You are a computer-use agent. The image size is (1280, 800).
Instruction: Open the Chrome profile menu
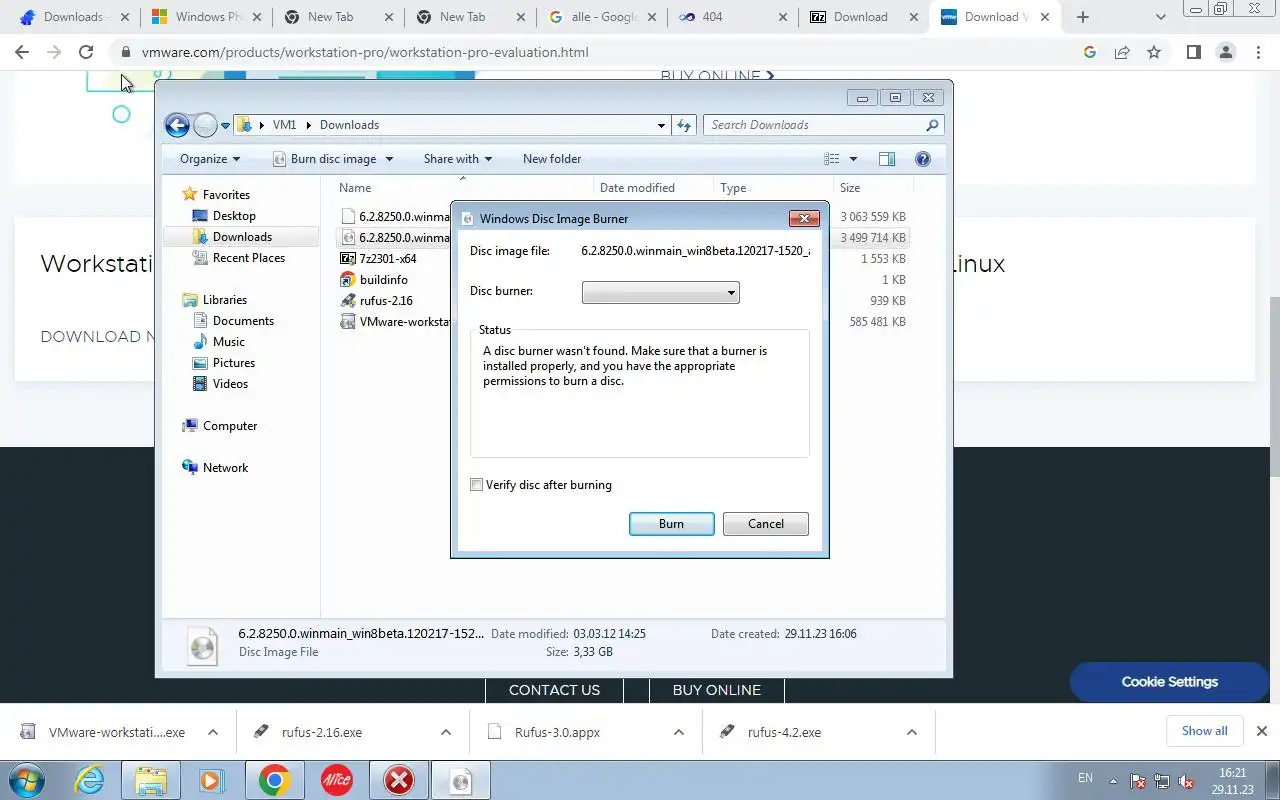click(1226, 52)
